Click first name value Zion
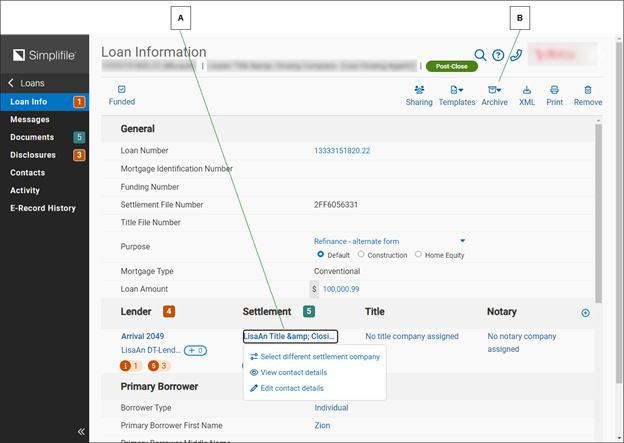This screenshot has width=624, height=443. 322,425
